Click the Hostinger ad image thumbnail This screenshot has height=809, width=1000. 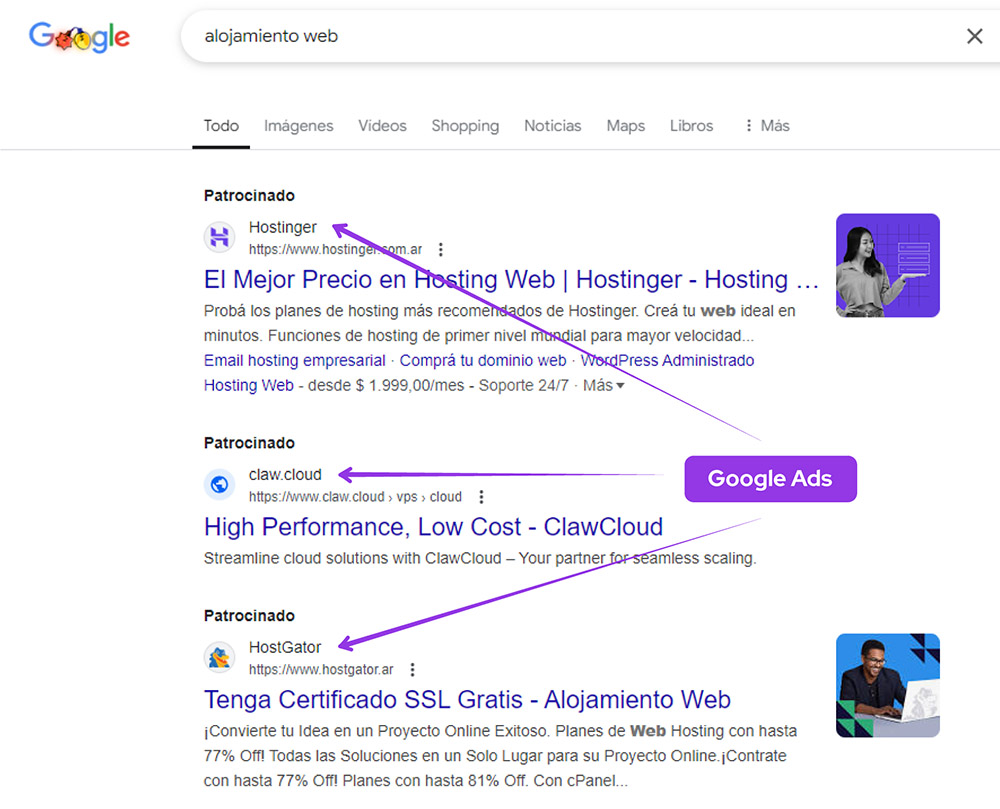pos(888,265)
